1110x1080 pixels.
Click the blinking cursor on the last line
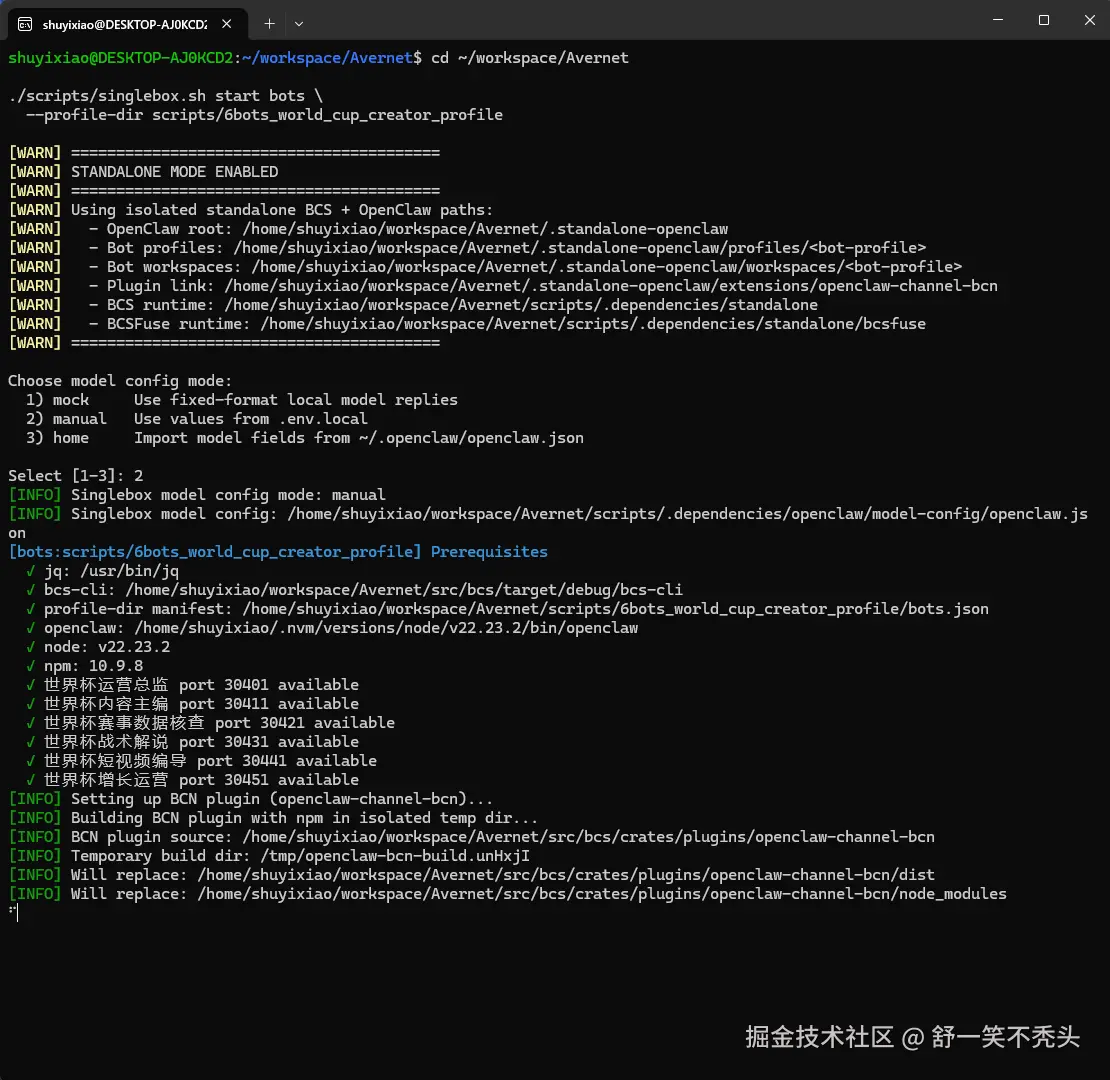[17, 914]
